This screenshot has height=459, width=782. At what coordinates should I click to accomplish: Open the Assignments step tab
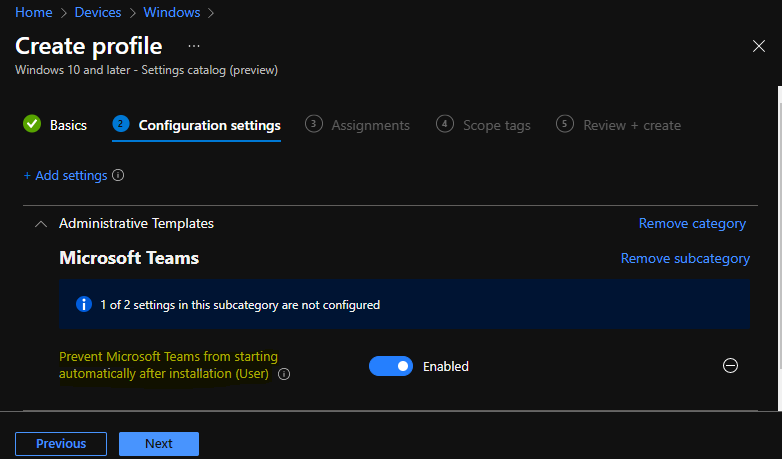point(357,125)
